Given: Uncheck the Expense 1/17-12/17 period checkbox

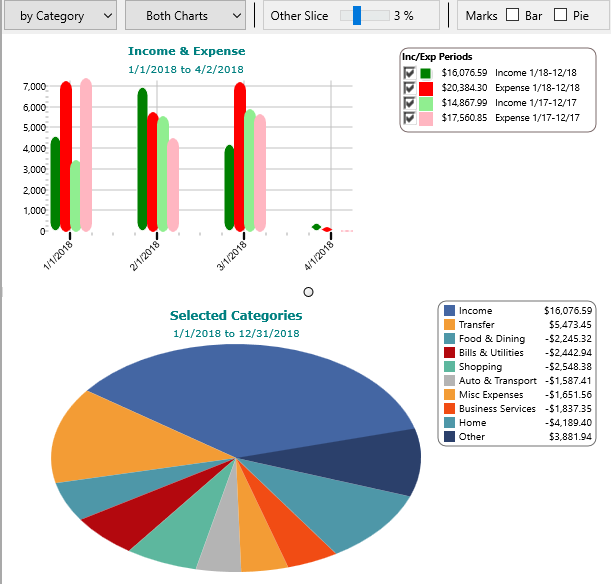Looking at the screenshot, I should pyautogui.click(x=410, y=118).
